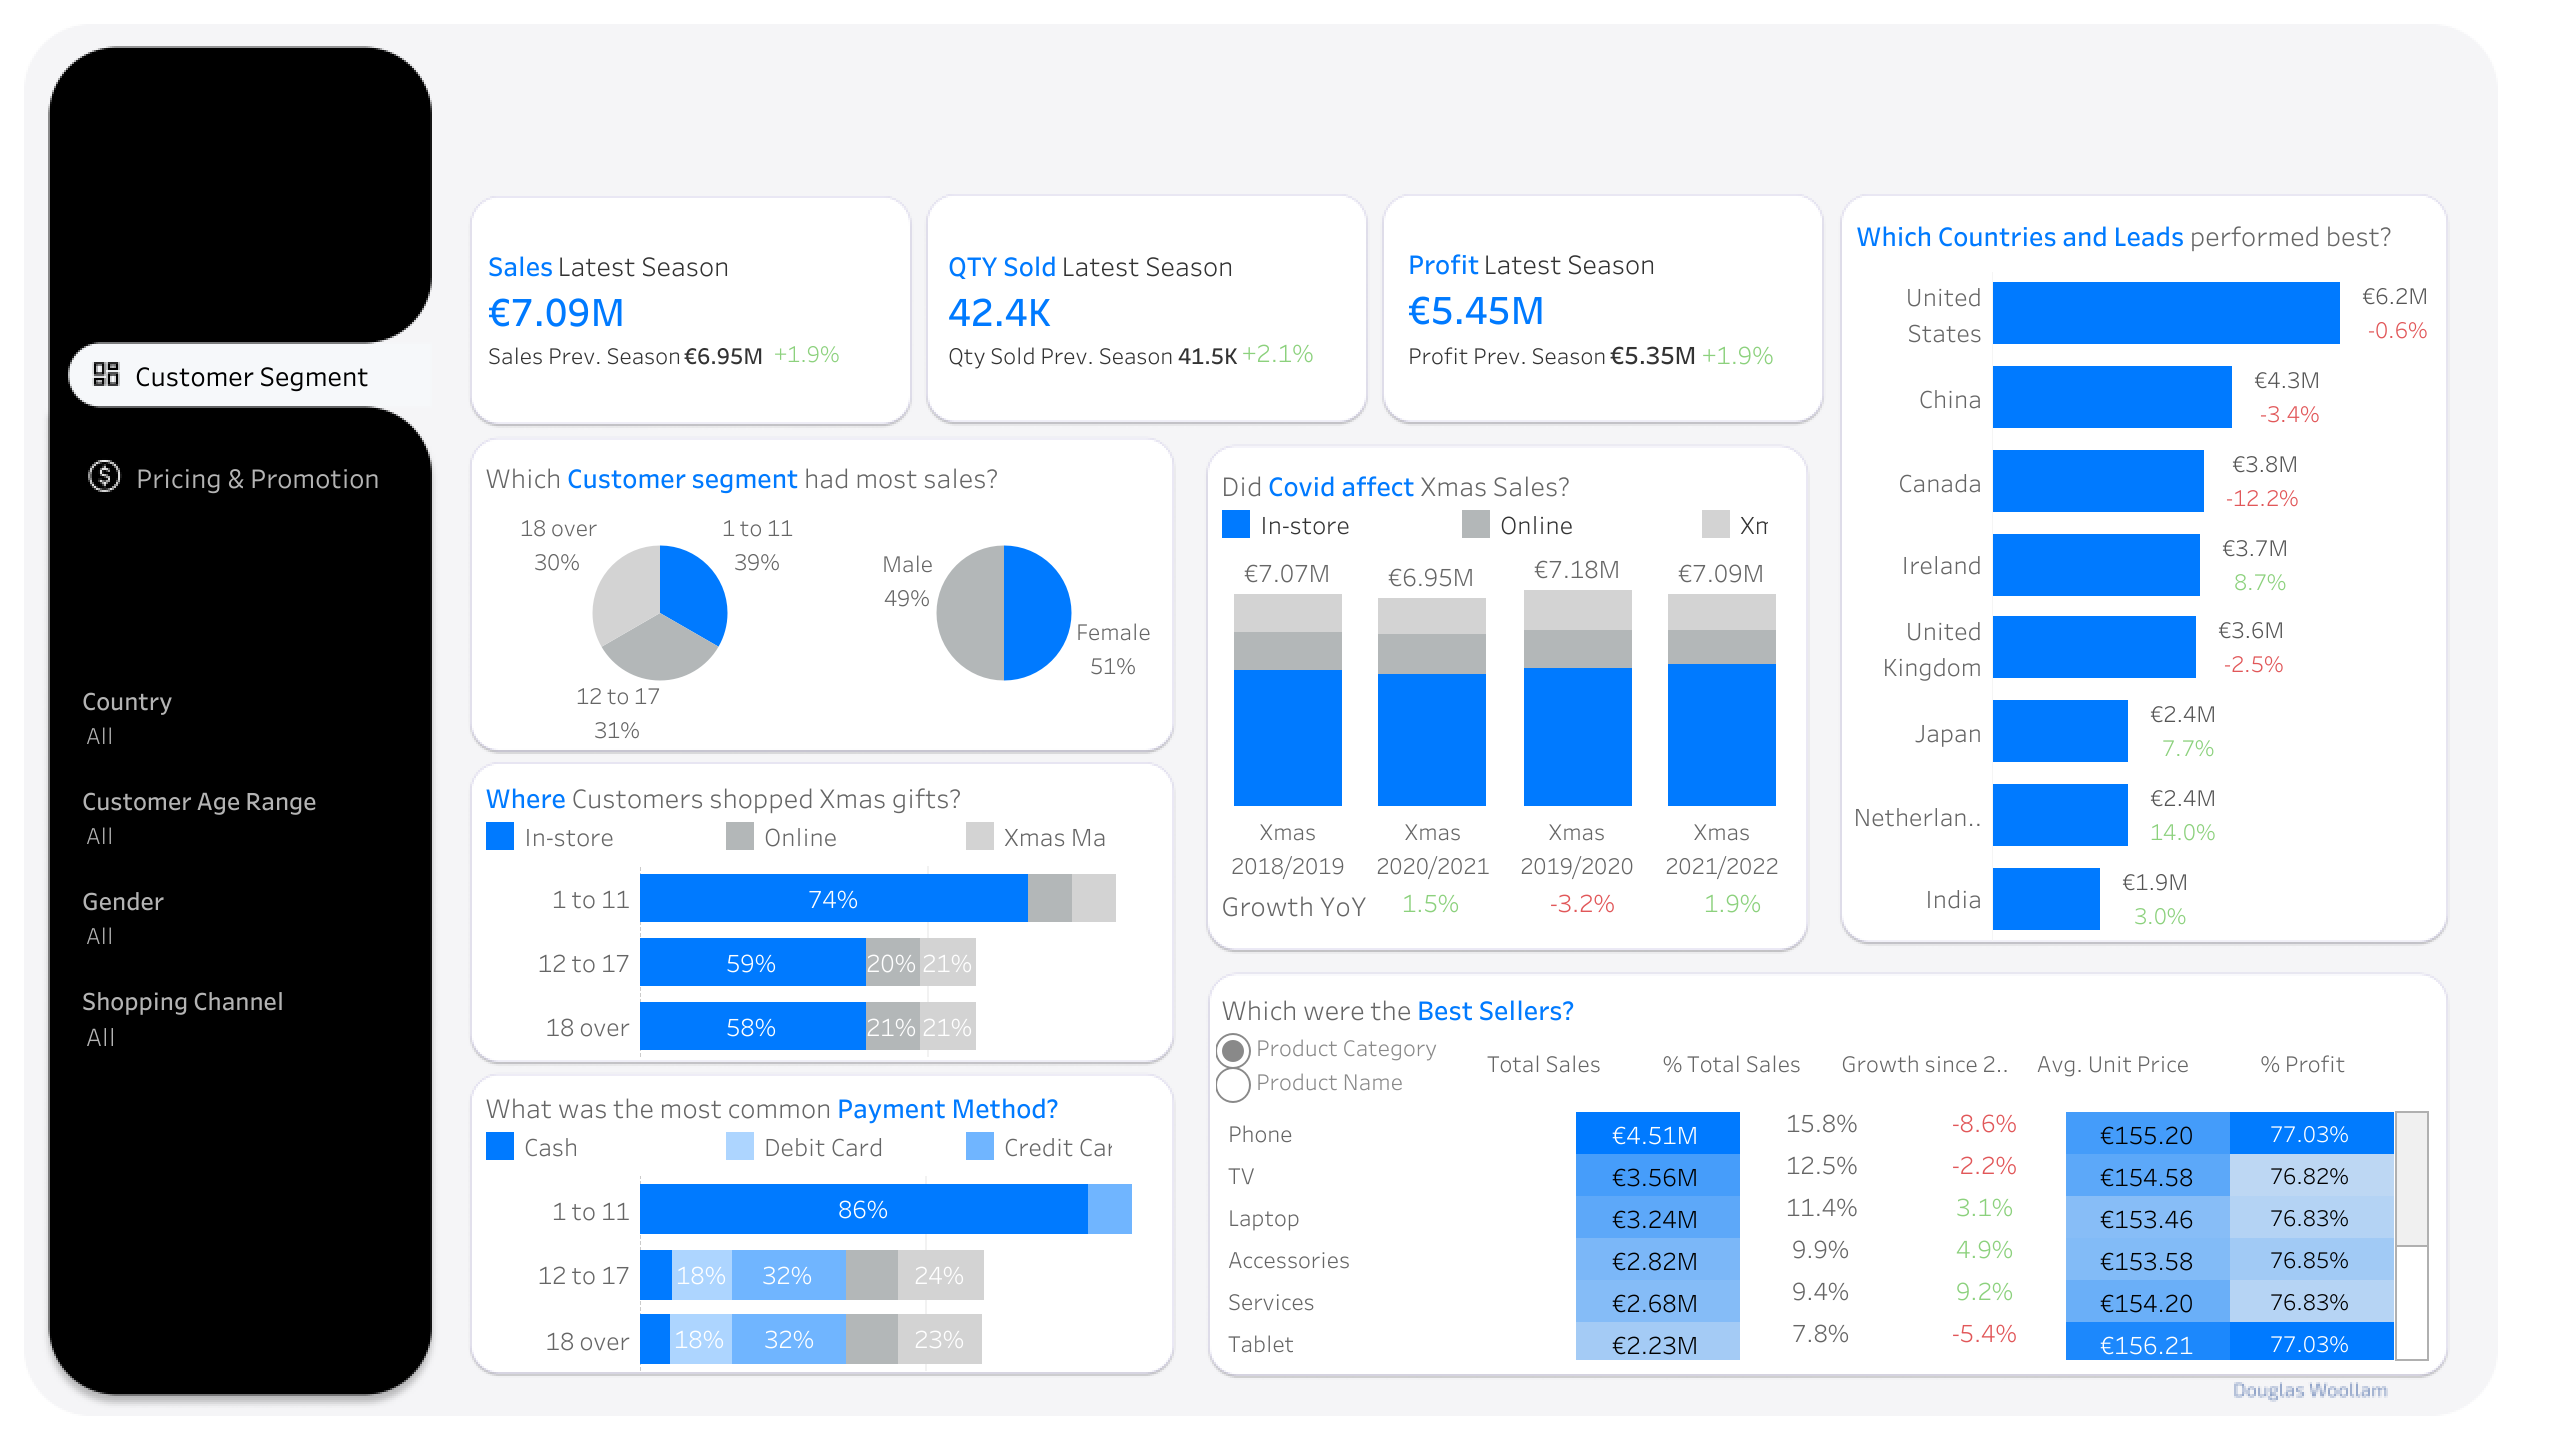Click the Services row label

[1271, 1303]
